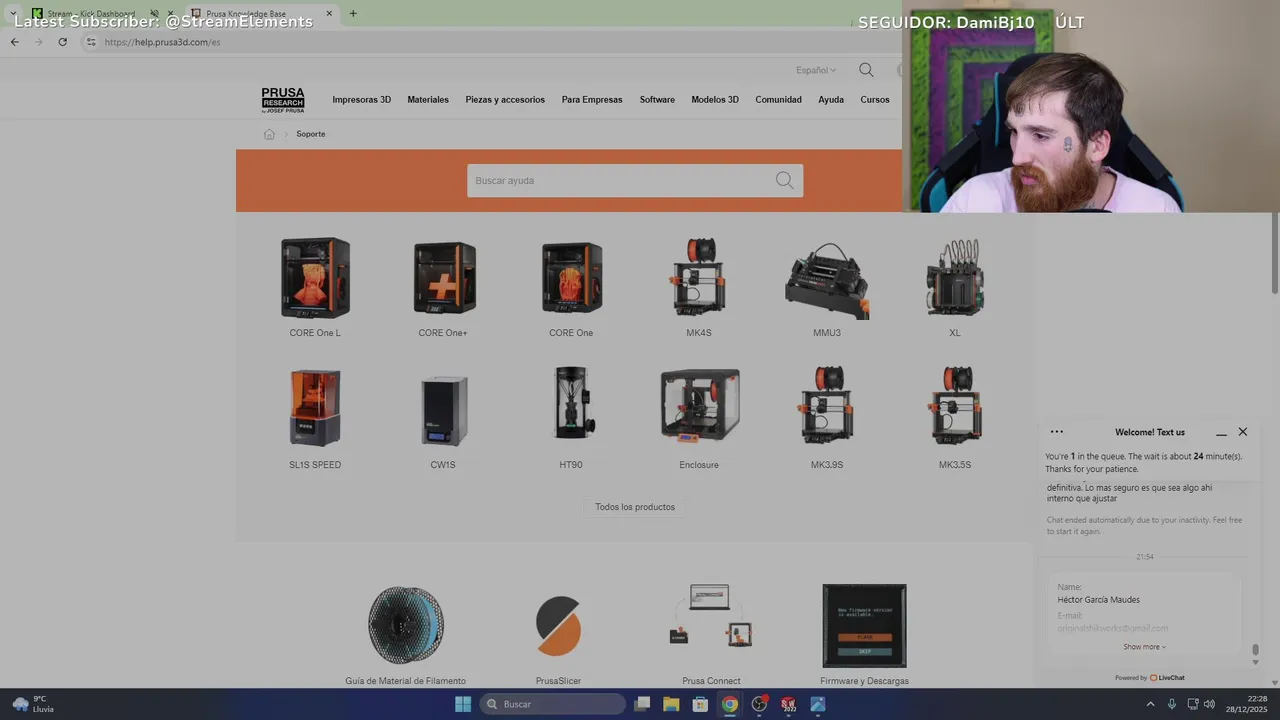Go to home via breadcrumb house icon
1280x720 pixels.
click(x=269, y=134)
